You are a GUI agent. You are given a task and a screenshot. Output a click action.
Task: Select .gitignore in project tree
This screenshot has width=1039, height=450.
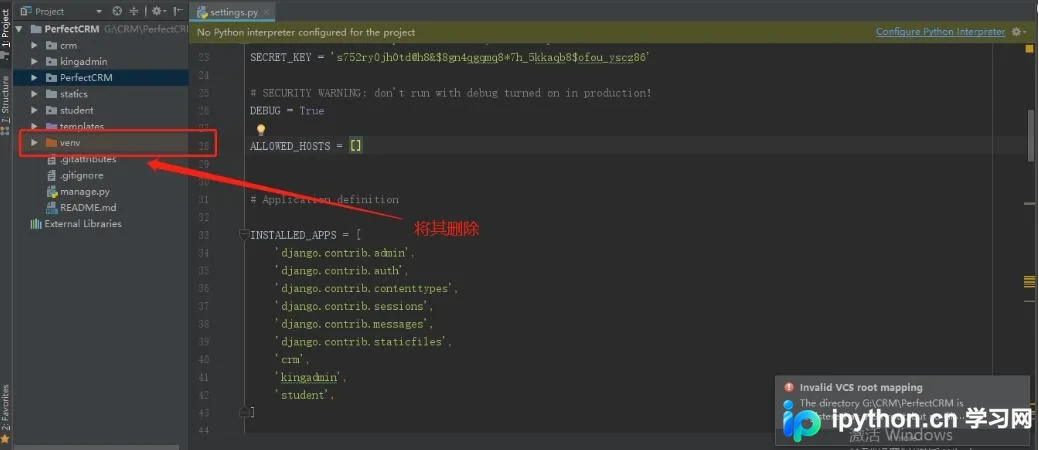pos(82,175)
